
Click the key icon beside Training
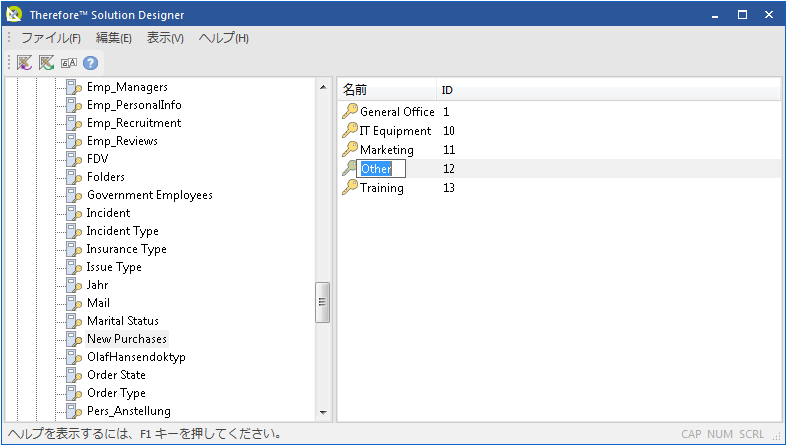(x=349, y=187)
